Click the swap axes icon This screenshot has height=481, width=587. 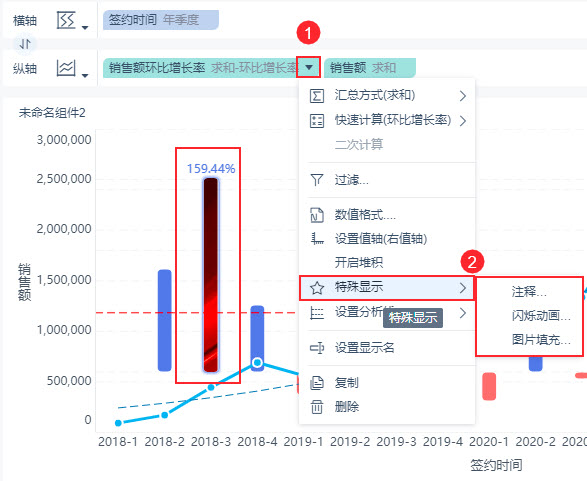click(25, 44)
